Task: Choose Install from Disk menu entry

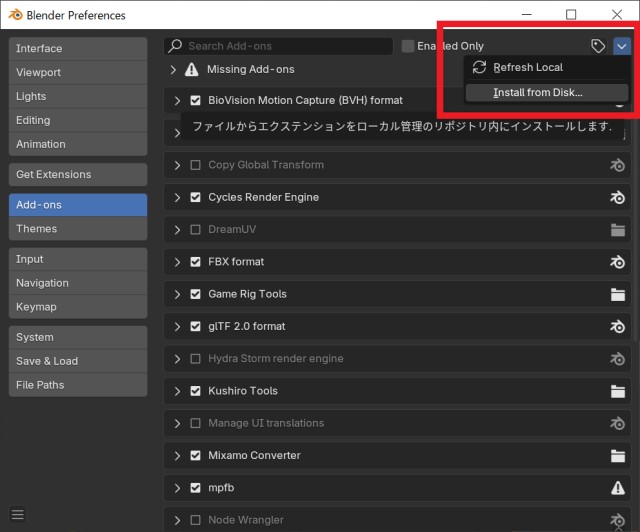Action: 547,93
